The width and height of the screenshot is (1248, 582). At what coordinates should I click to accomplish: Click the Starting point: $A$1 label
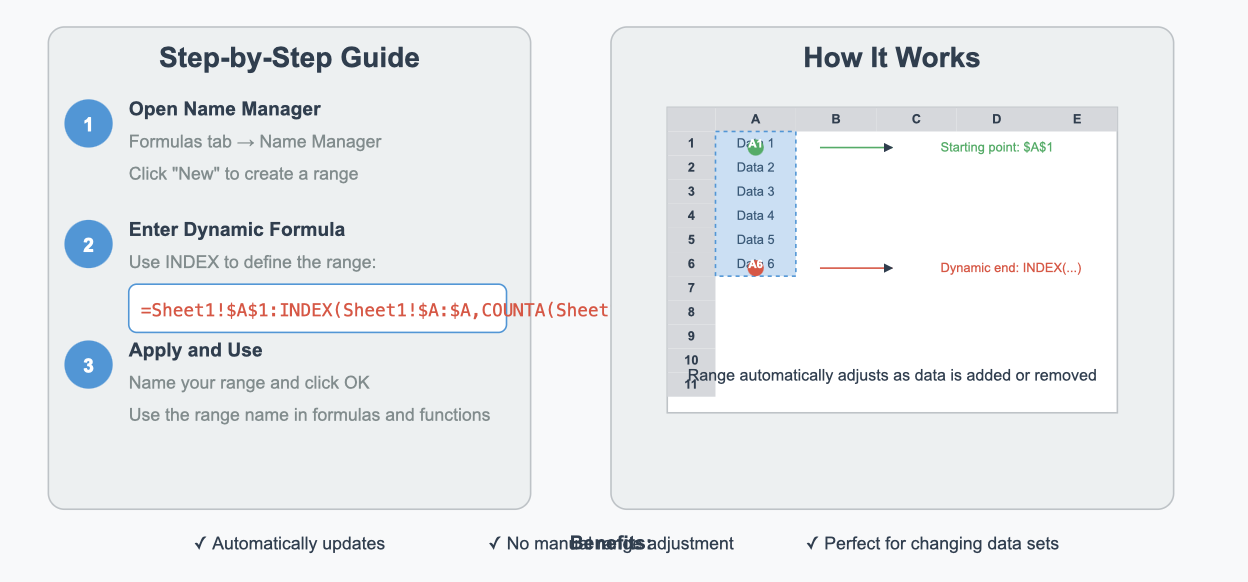997,147
